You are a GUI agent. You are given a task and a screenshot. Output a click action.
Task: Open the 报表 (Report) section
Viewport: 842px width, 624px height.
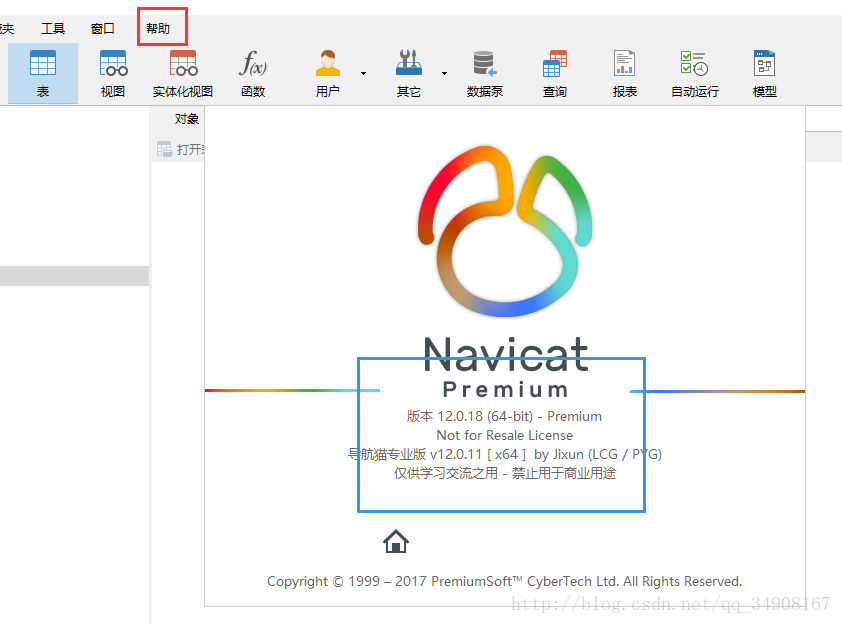point(625,74)
